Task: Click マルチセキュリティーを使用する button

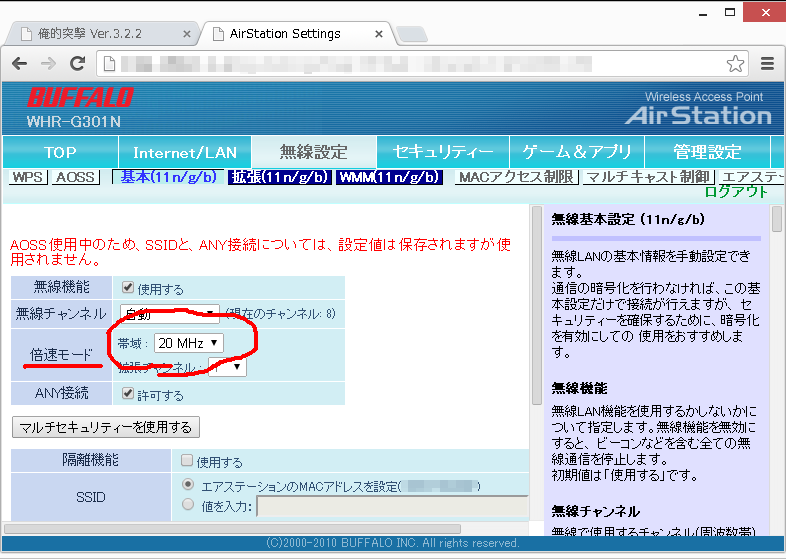Action: [x=106, y=427]
